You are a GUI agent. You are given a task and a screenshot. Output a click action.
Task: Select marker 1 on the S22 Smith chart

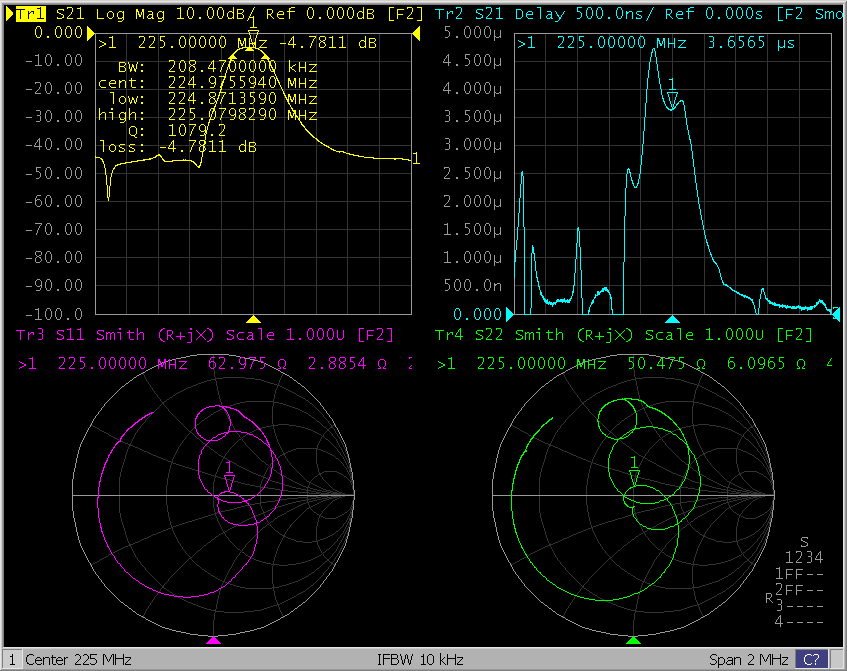click(x=634, y=476)
